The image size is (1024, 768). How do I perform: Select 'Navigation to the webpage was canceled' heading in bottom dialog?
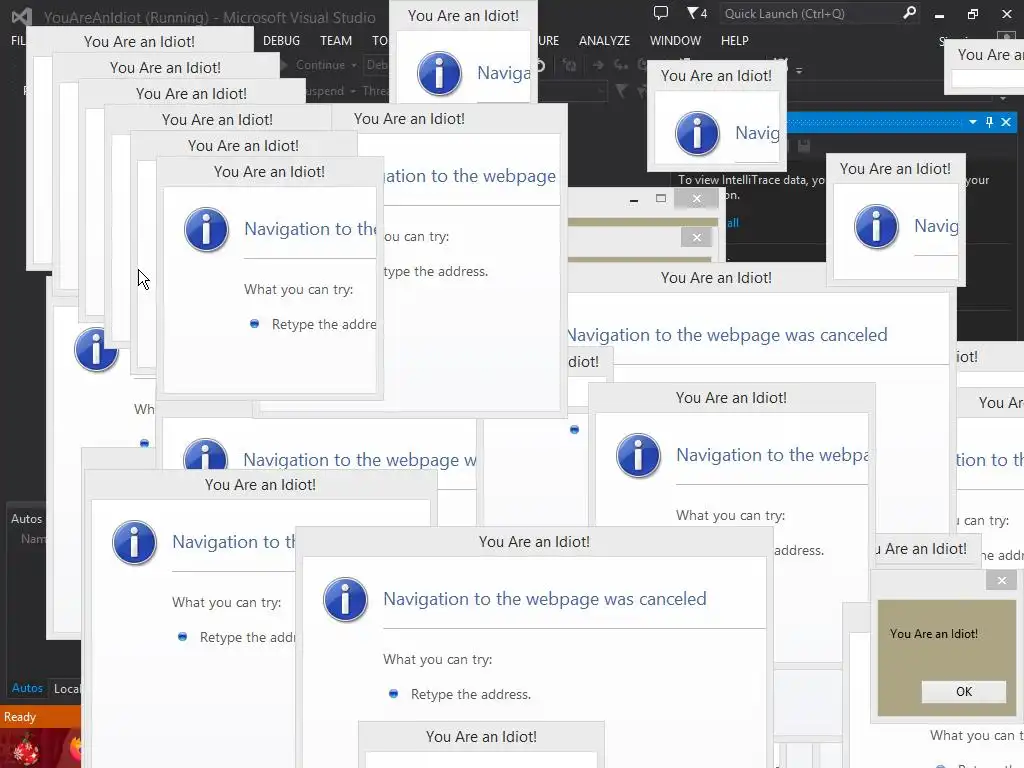545,599
